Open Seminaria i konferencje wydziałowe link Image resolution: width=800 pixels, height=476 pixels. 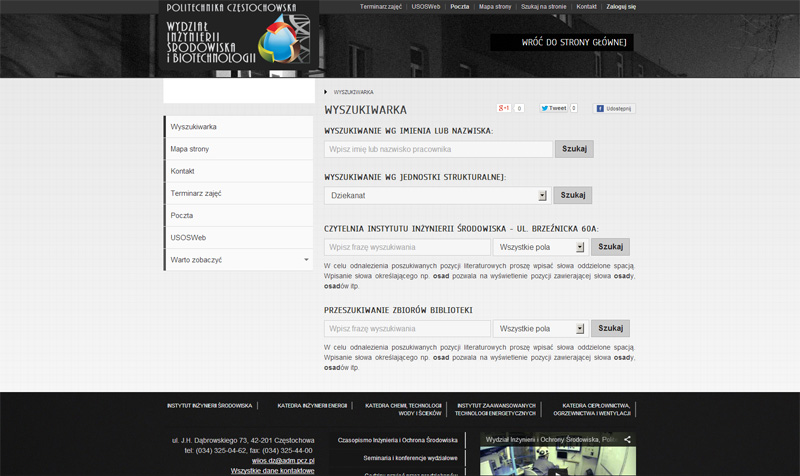[x=410, y=458]
